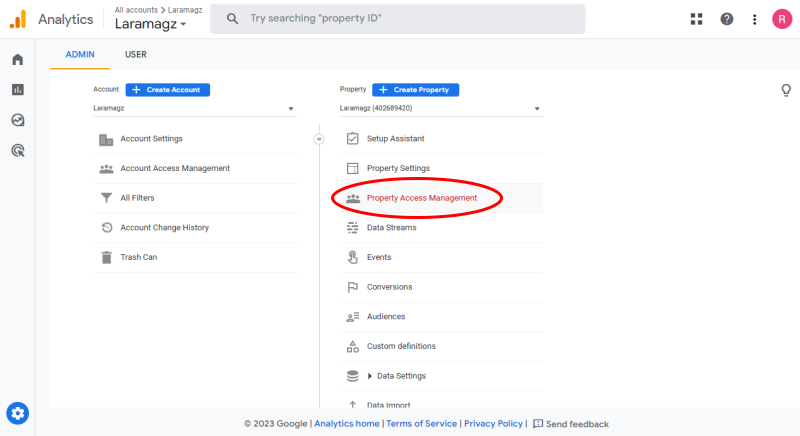Click the Send feedback icon
Image resolution: width=800 pixels, height=436 pixels.
(538, 424)
